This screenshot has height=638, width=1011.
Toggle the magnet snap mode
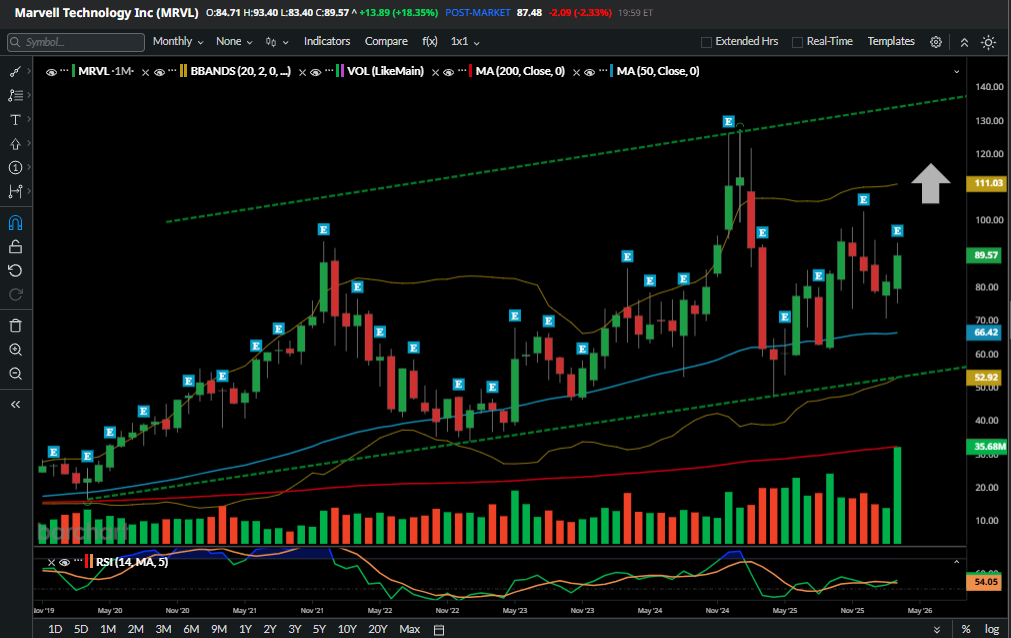(x=15, y=223)
